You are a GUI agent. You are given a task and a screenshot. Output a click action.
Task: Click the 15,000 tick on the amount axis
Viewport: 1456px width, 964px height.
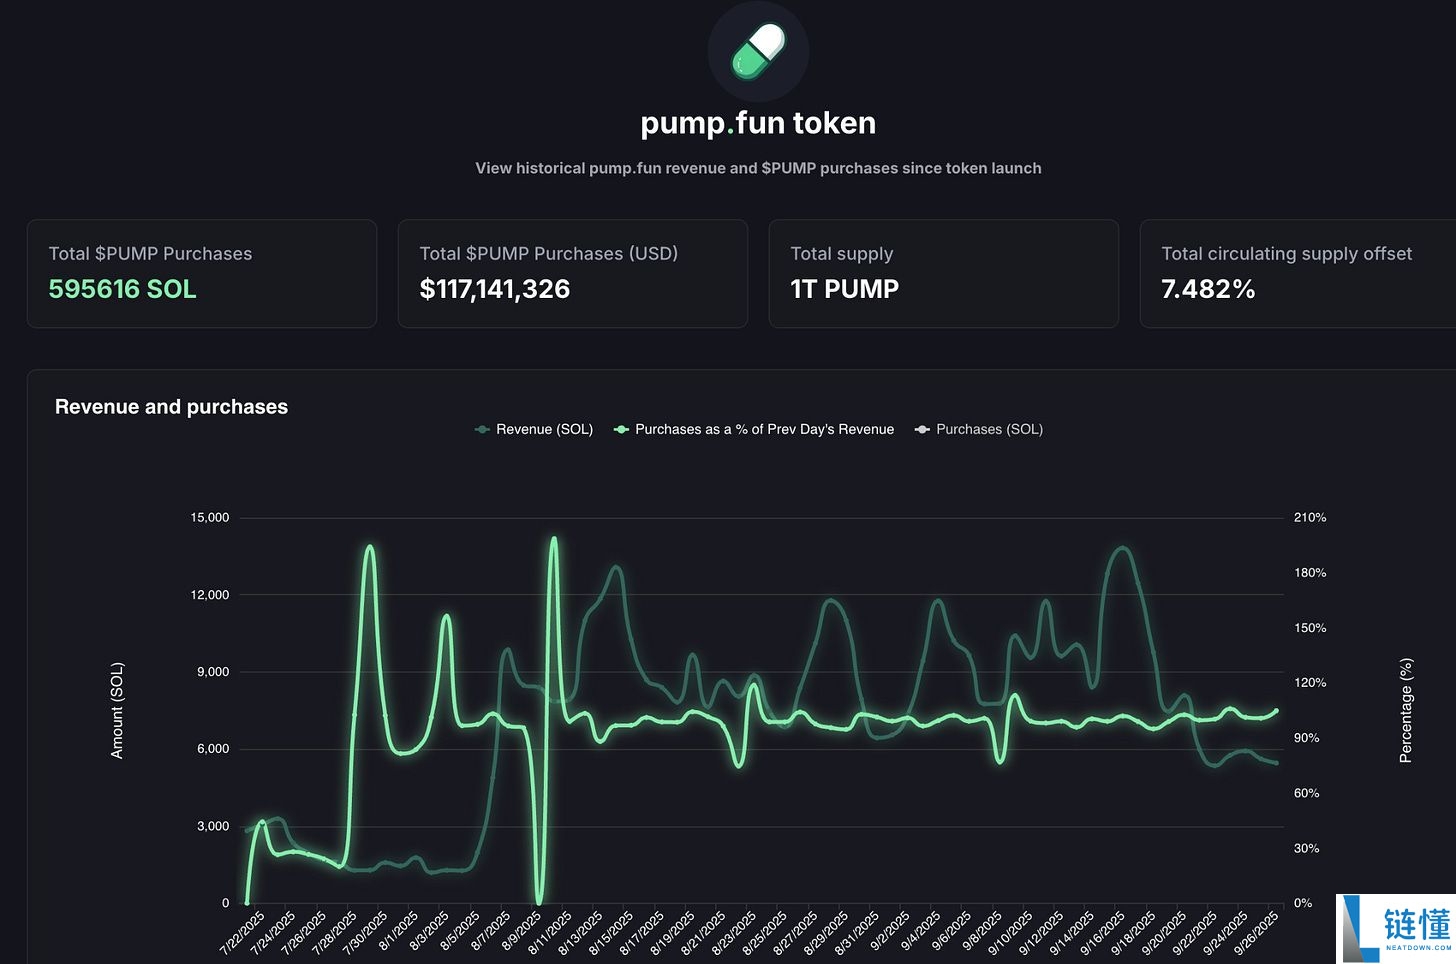[210, 518]
